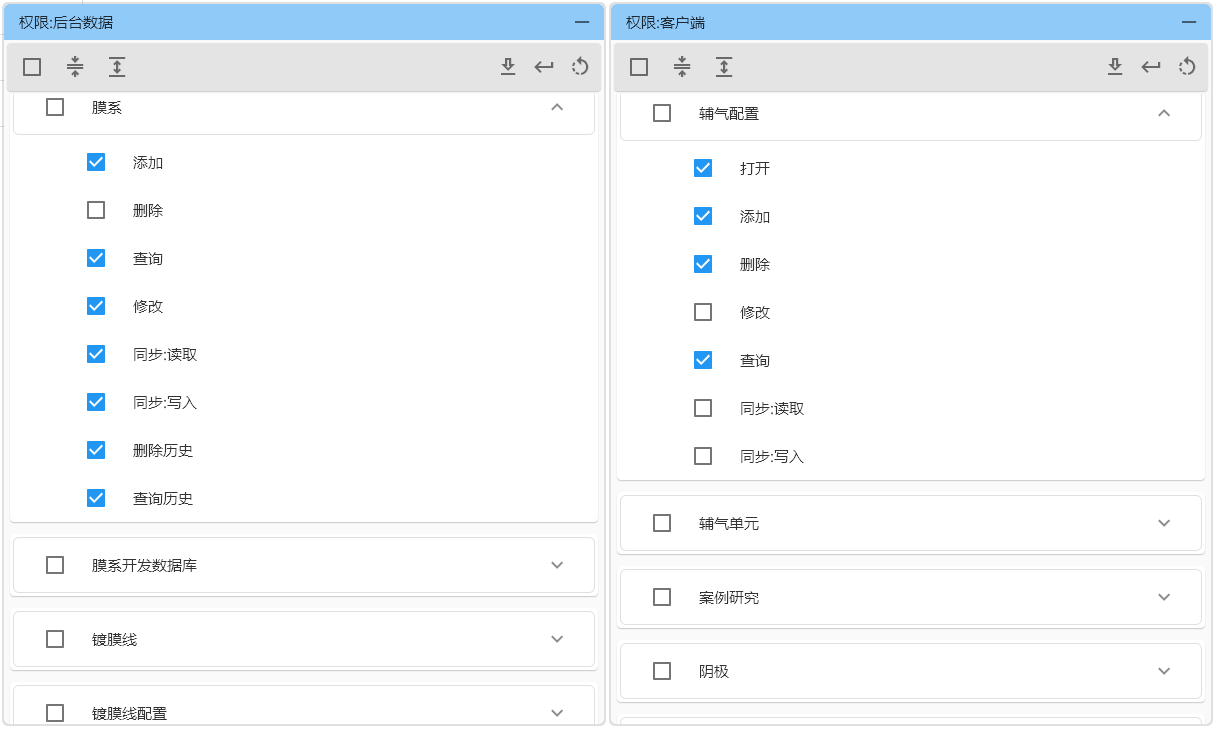Image resolution: width=1216 pixels, height=730 pixels.
Task: Toggle the 阴极 group checkbox
Action: coord(662,671)
